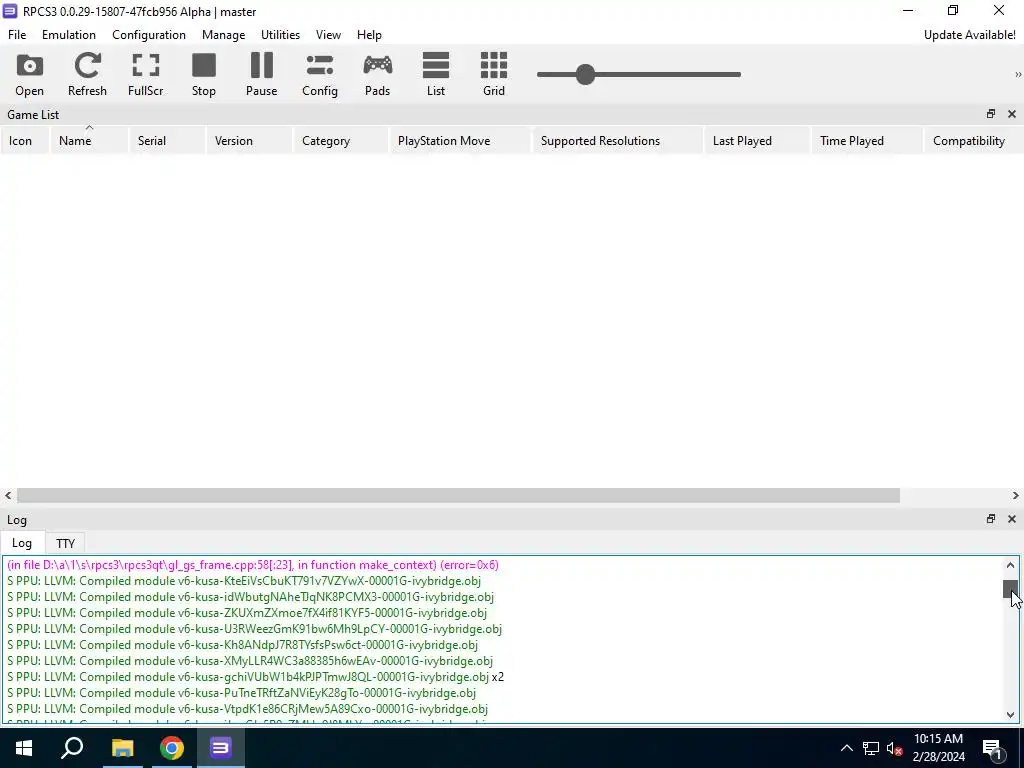This screenshot has height=768, width=1024.
Task: Open the taskbar clock and date
Action: (x=938, y=748)
